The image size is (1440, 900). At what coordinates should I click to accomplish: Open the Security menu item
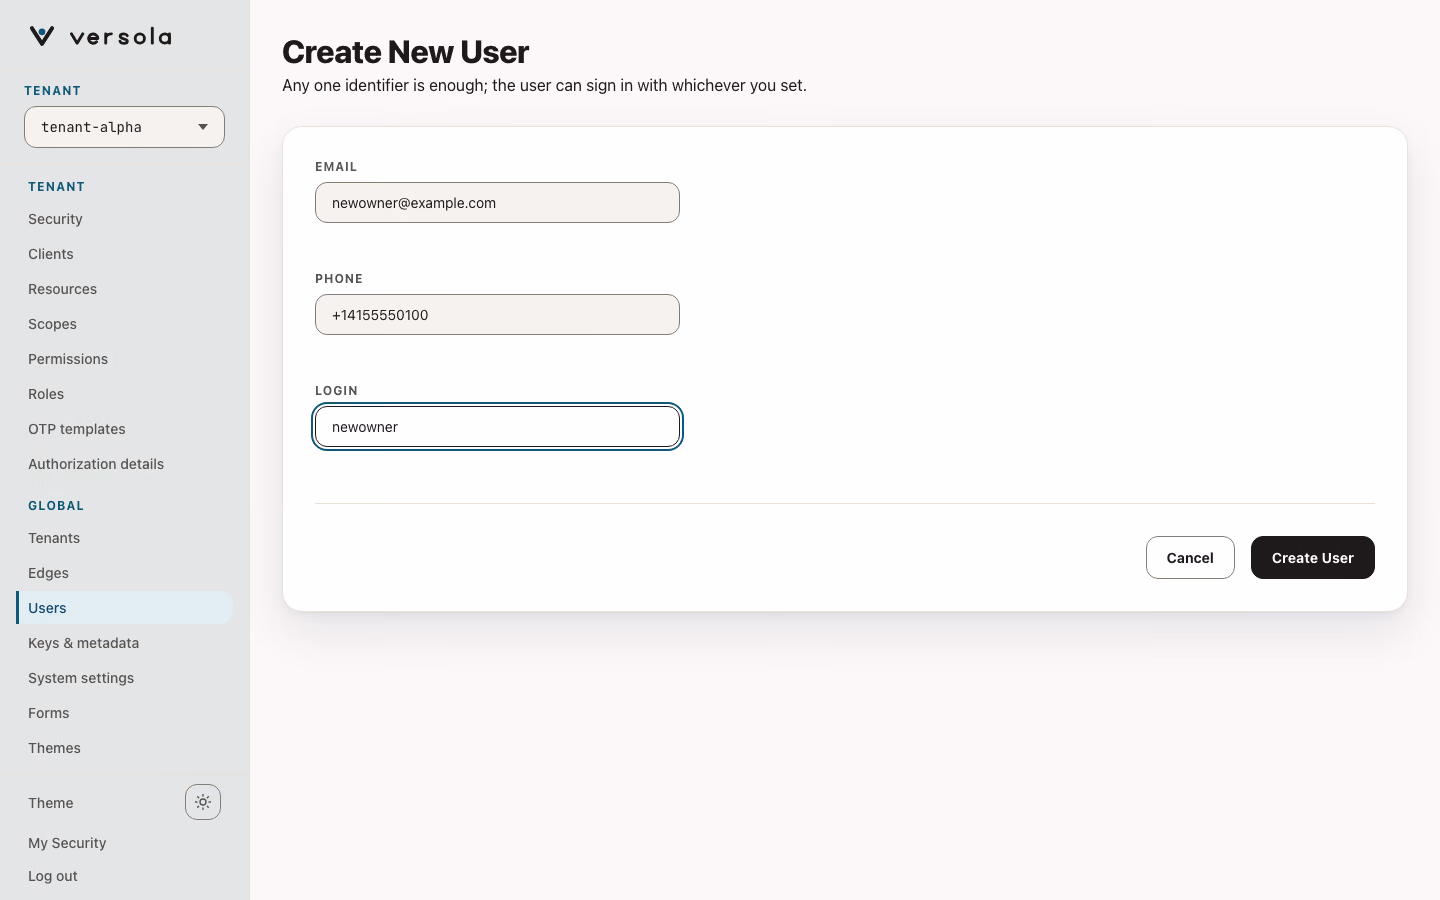coord(55,219)
